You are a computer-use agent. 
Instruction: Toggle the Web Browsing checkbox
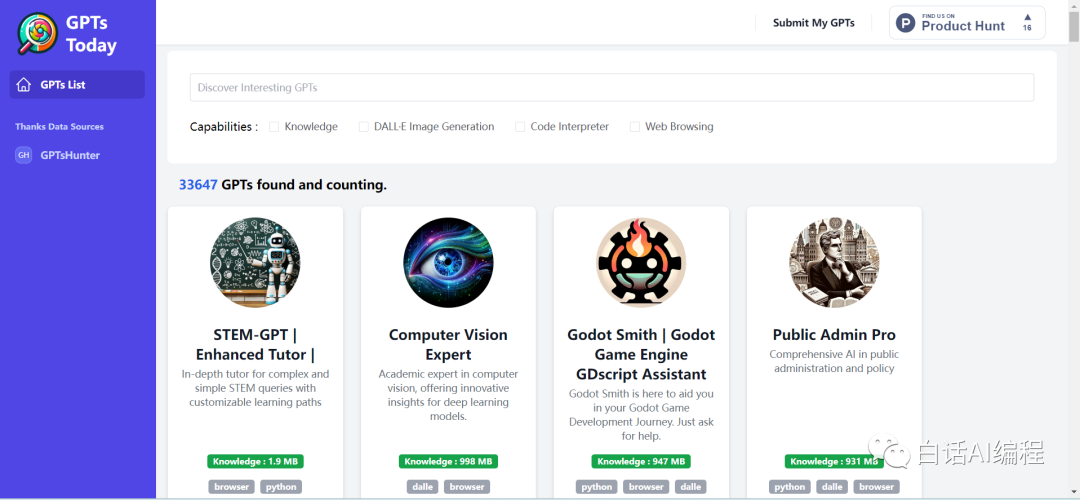(x=635, y=127)
